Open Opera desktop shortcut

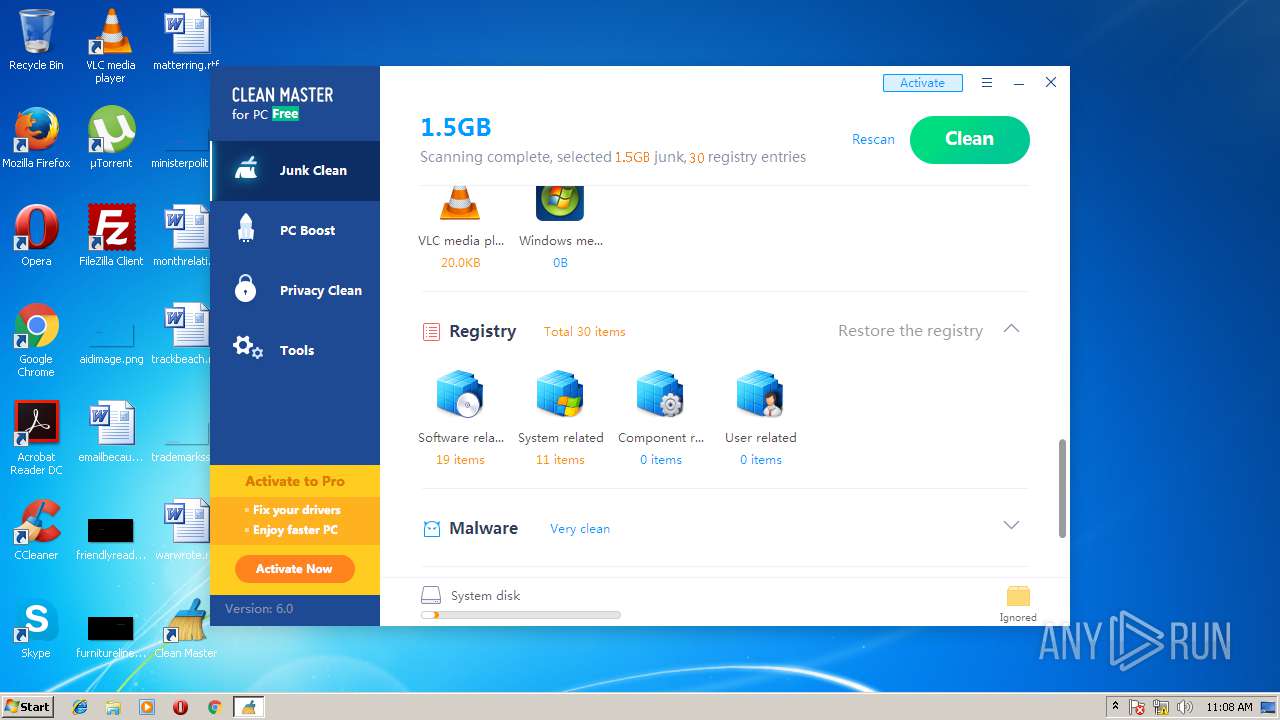point(36,236)
